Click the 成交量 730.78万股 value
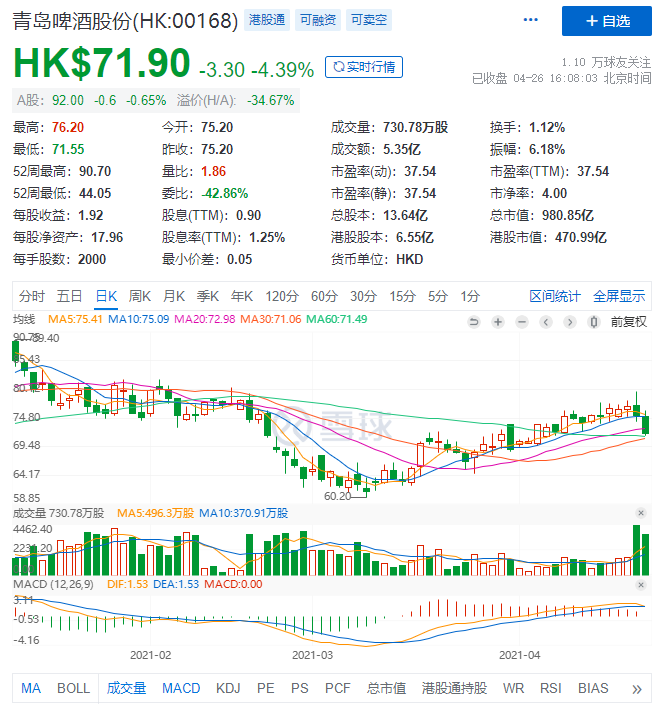Screen dimensions: 661x710 [415, 127]
